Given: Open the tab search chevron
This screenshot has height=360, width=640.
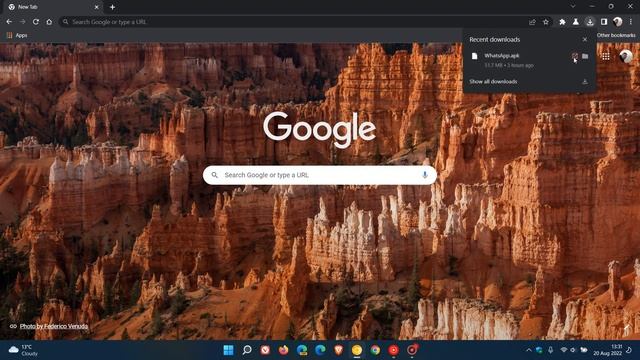Looking at the screenshot, I should 573,7.
